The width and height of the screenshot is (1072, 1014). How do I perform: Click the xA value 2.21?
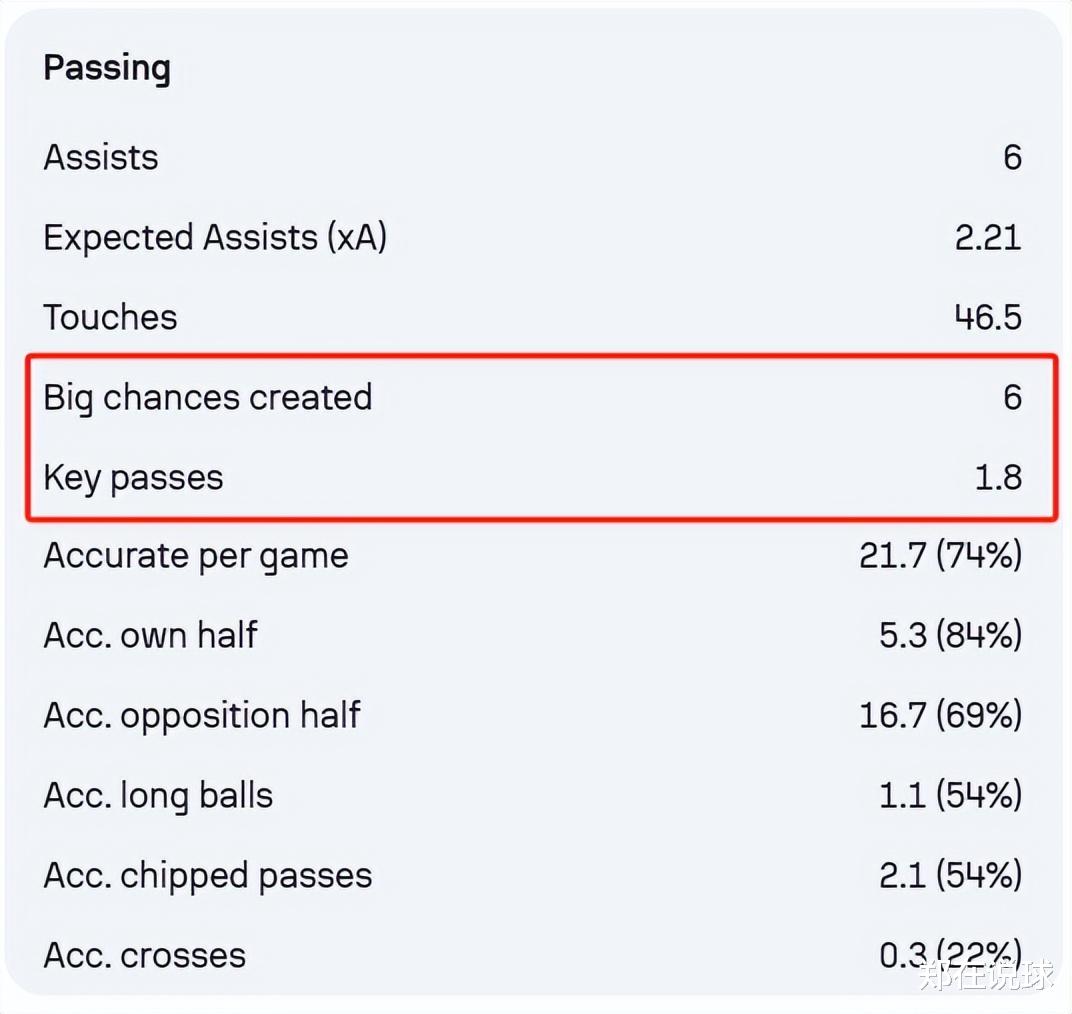pos(988,238)
